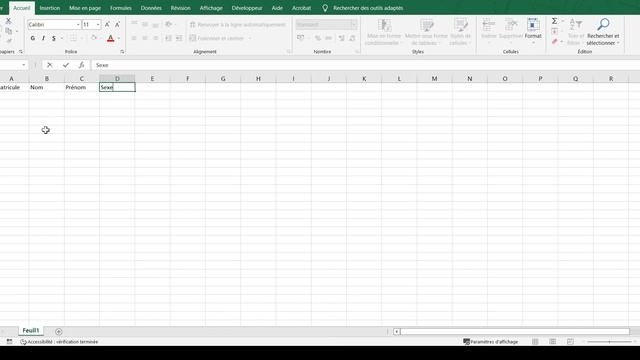Apply AutoSum with the sigma icon

[554, 21]
